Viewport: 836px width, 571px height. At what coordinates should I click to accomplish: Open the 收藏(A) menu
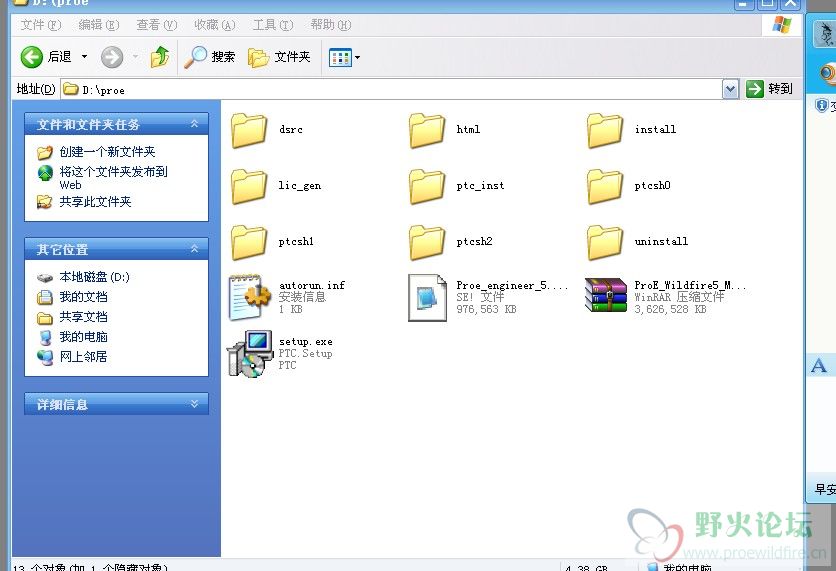[x=214, y=25]
